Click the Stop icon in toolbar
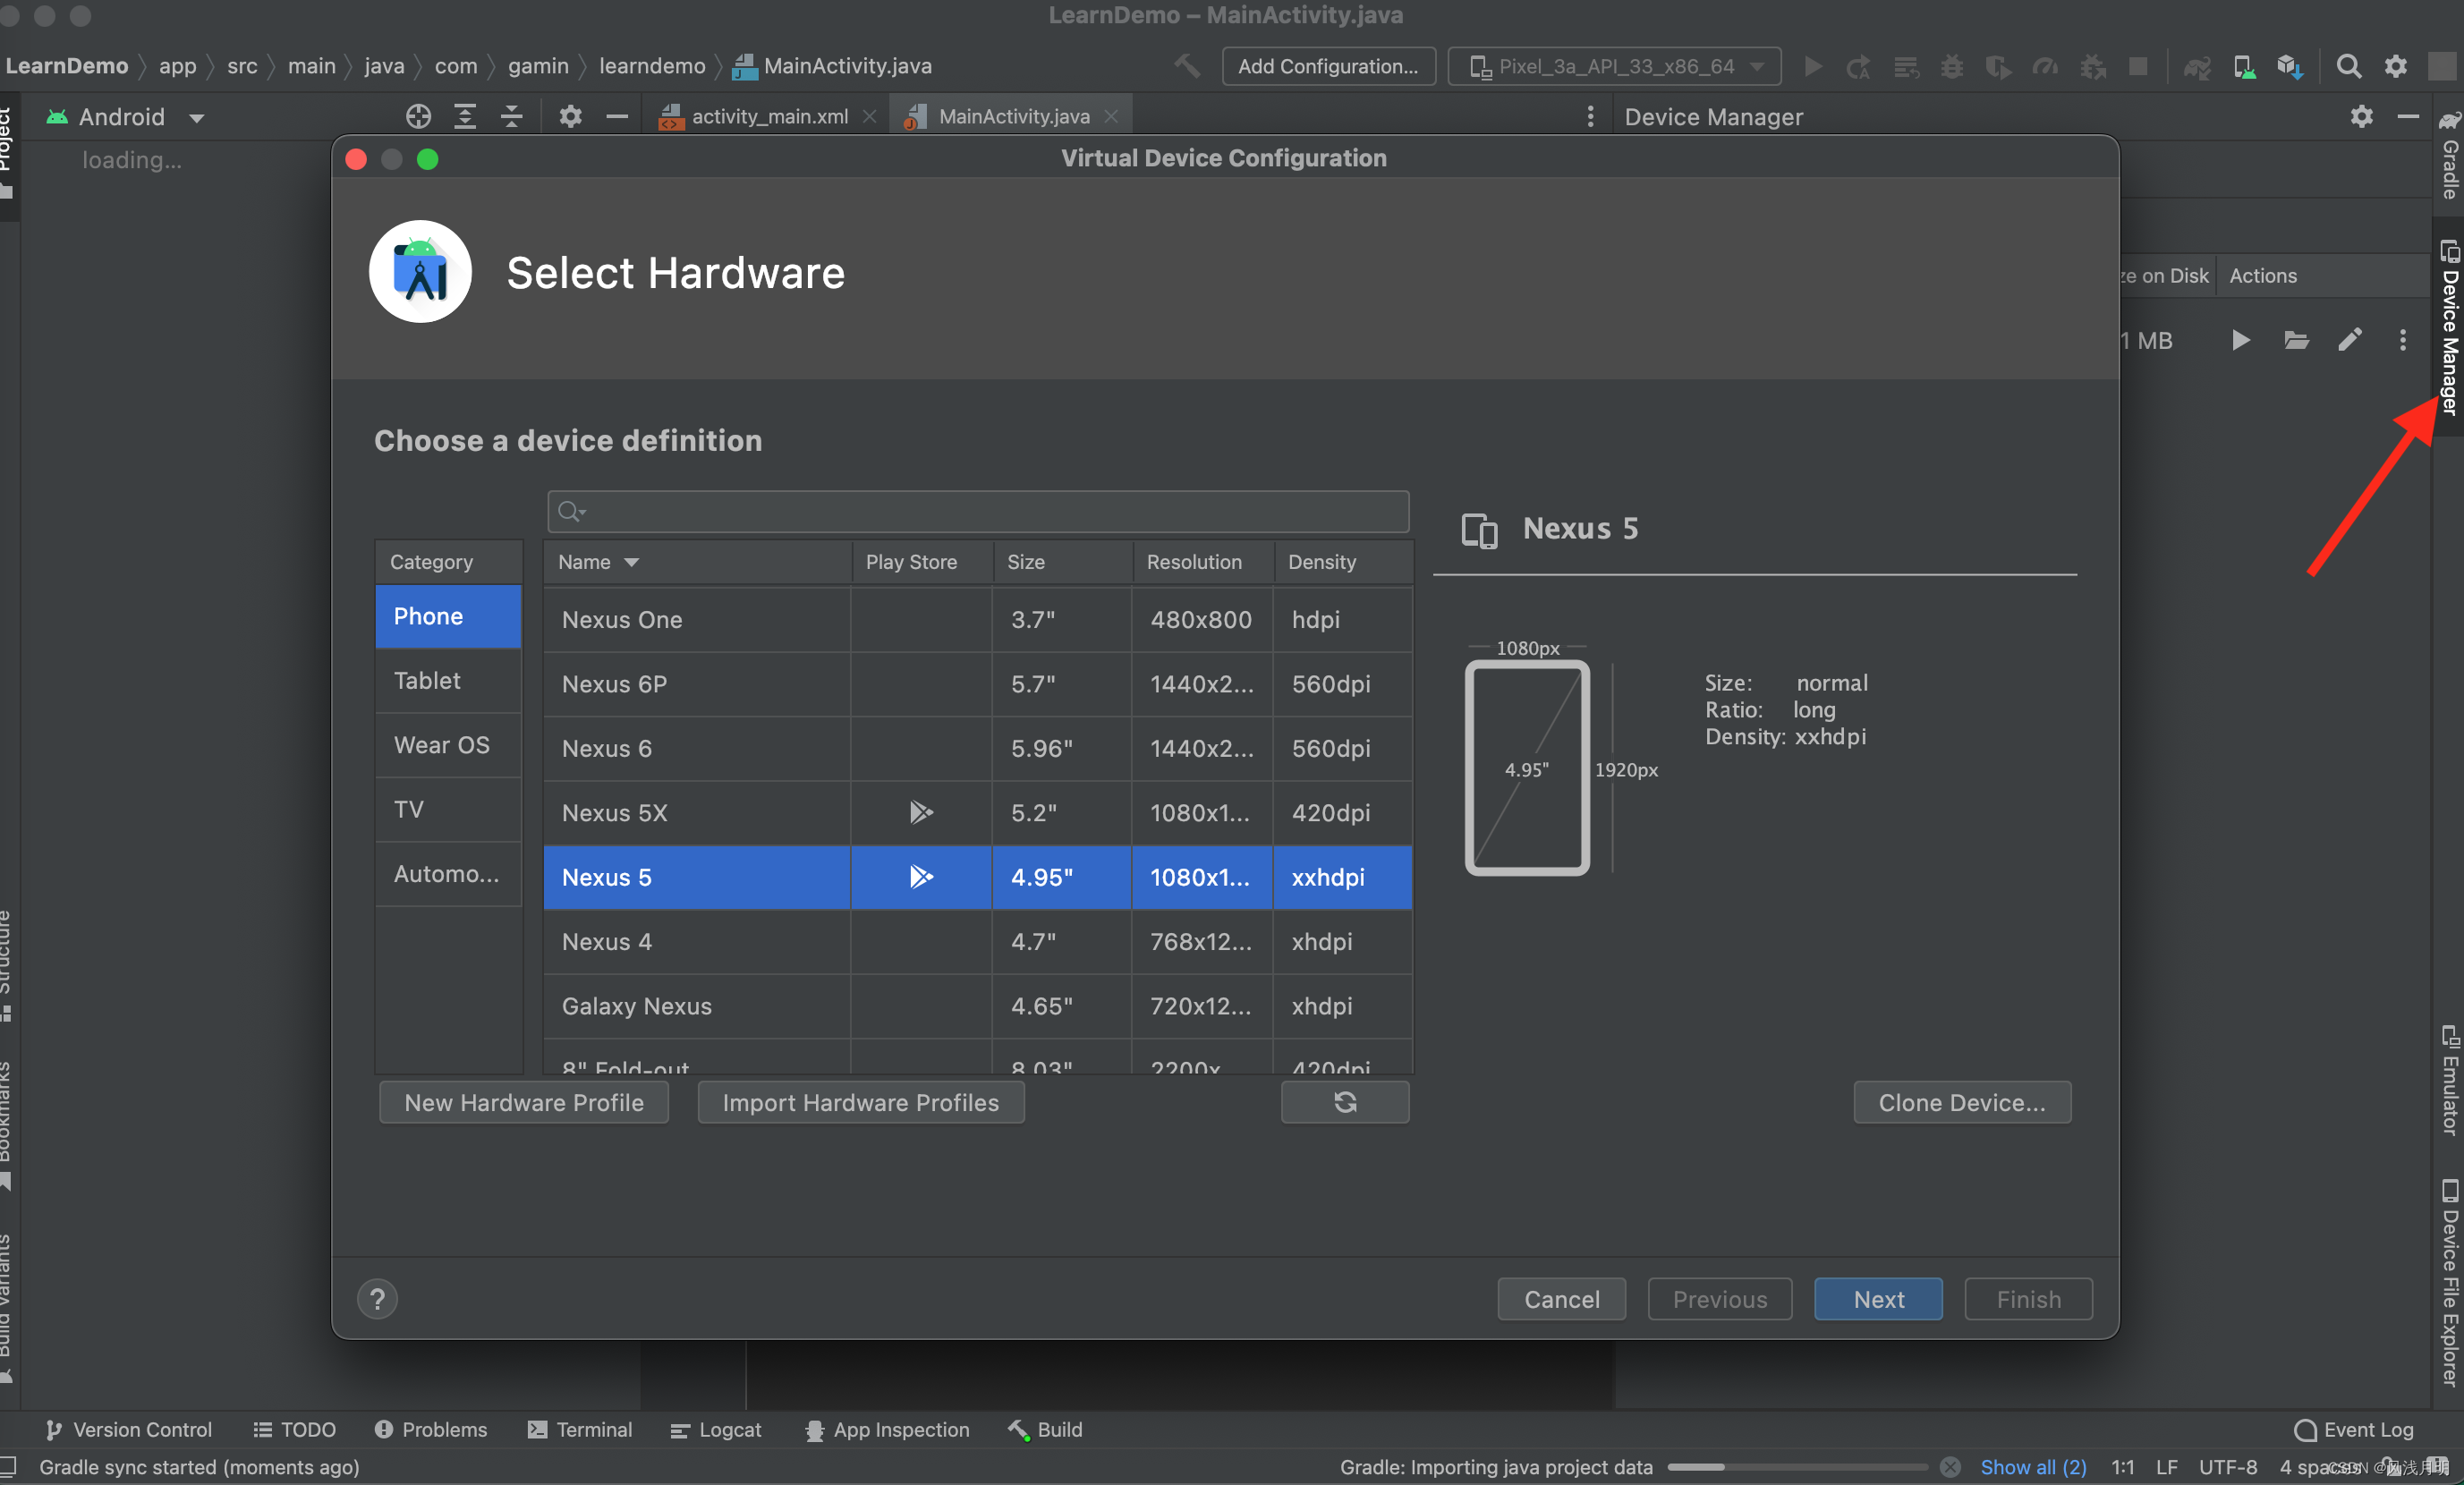The width and height of the screenshot is (2464, 1485). click(x=2138, y=66)
